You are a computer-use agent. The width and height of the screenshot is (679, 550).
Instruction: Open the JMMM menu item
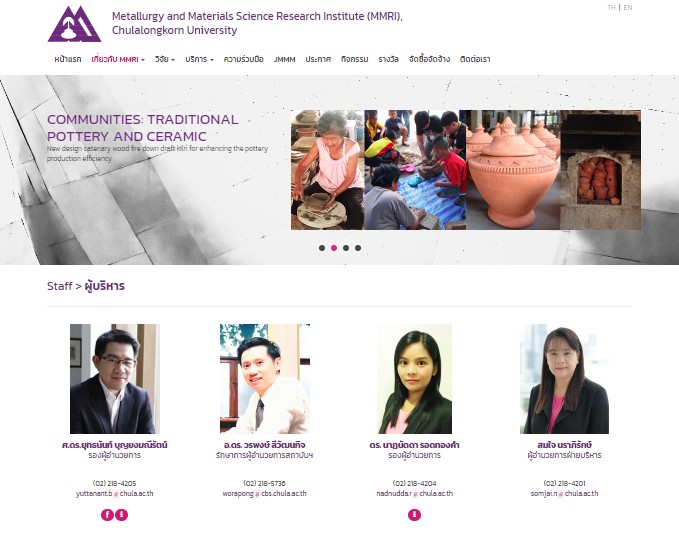[285, 59]
